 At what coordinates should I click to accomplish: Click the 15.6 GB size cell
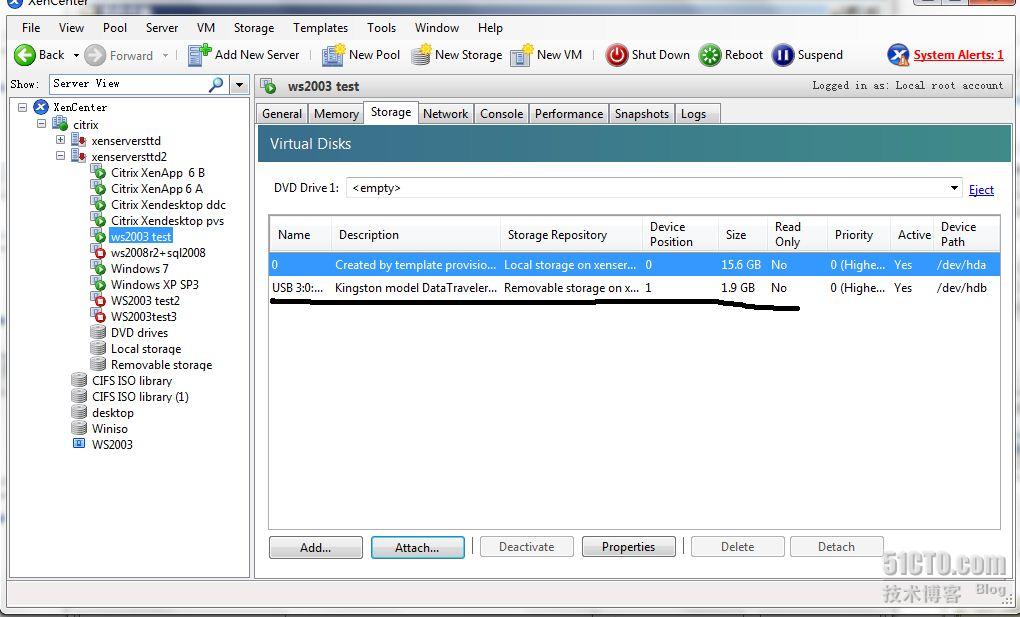740,265
